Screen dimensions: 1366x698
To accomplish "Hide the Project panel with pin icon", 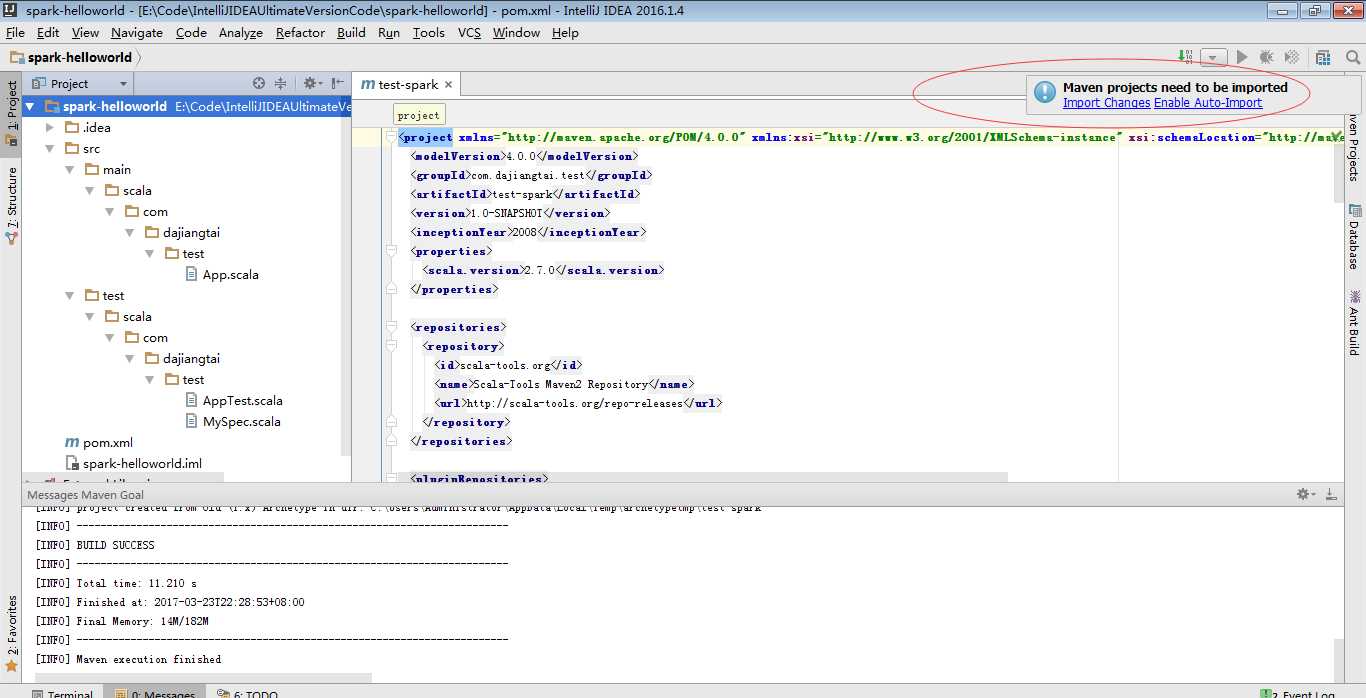I will 337,84.
